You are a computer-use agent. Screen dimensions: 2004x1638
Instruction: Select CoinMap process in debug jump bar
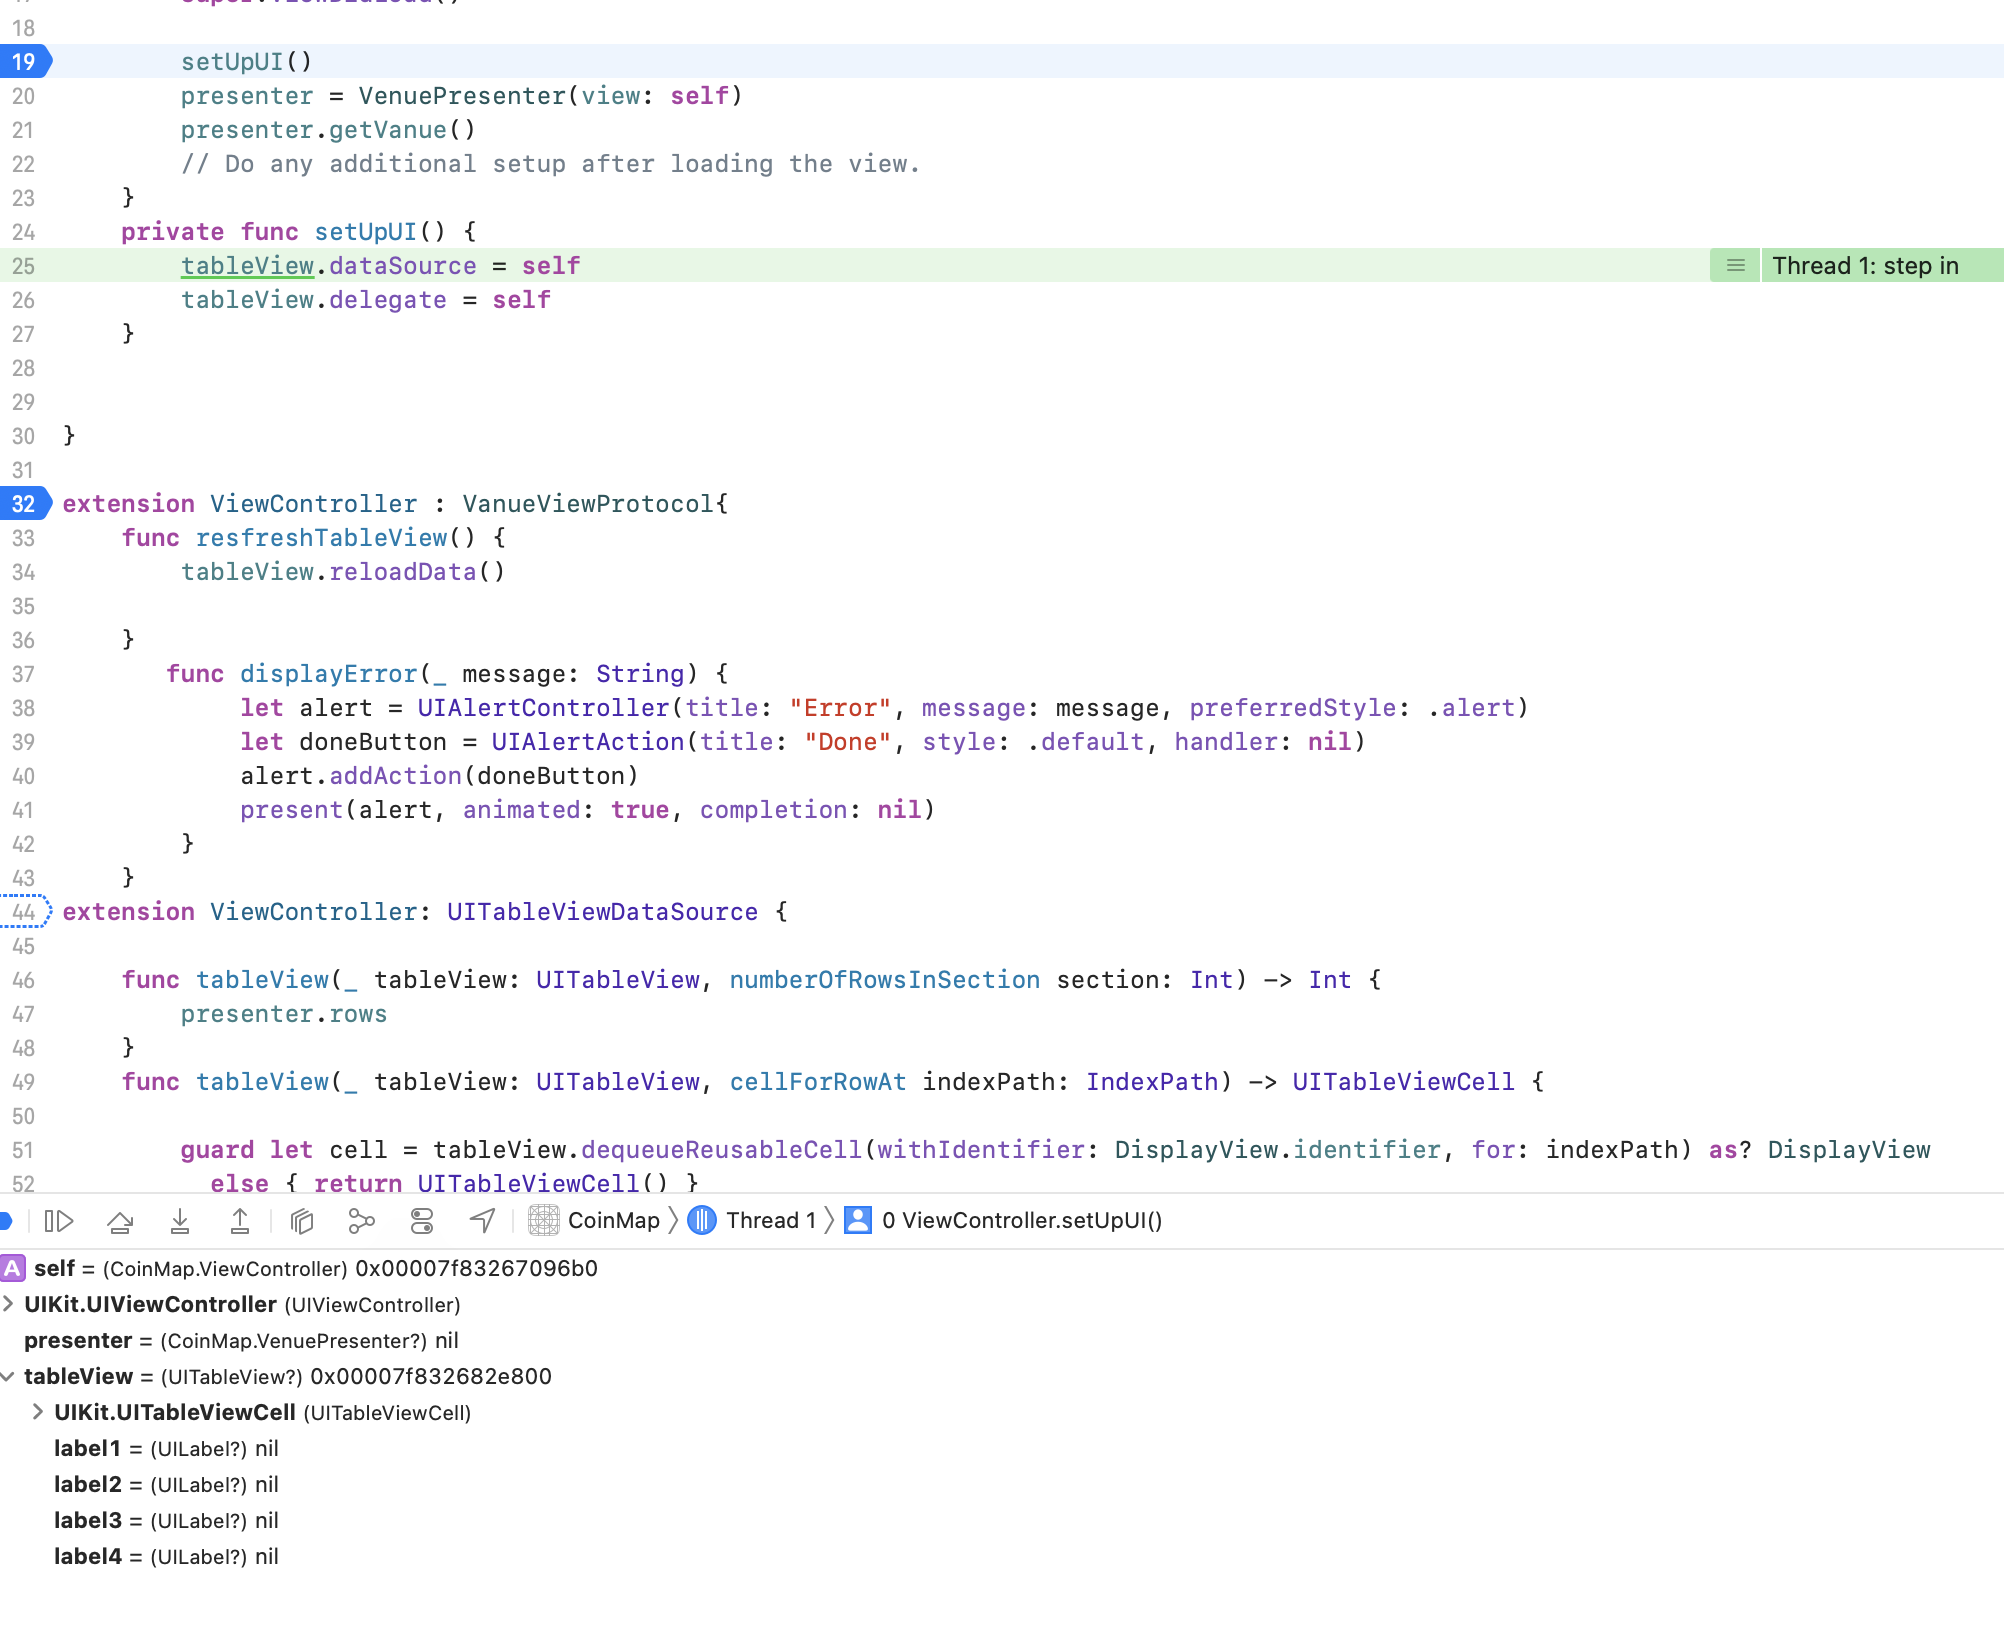point(594,1220)
